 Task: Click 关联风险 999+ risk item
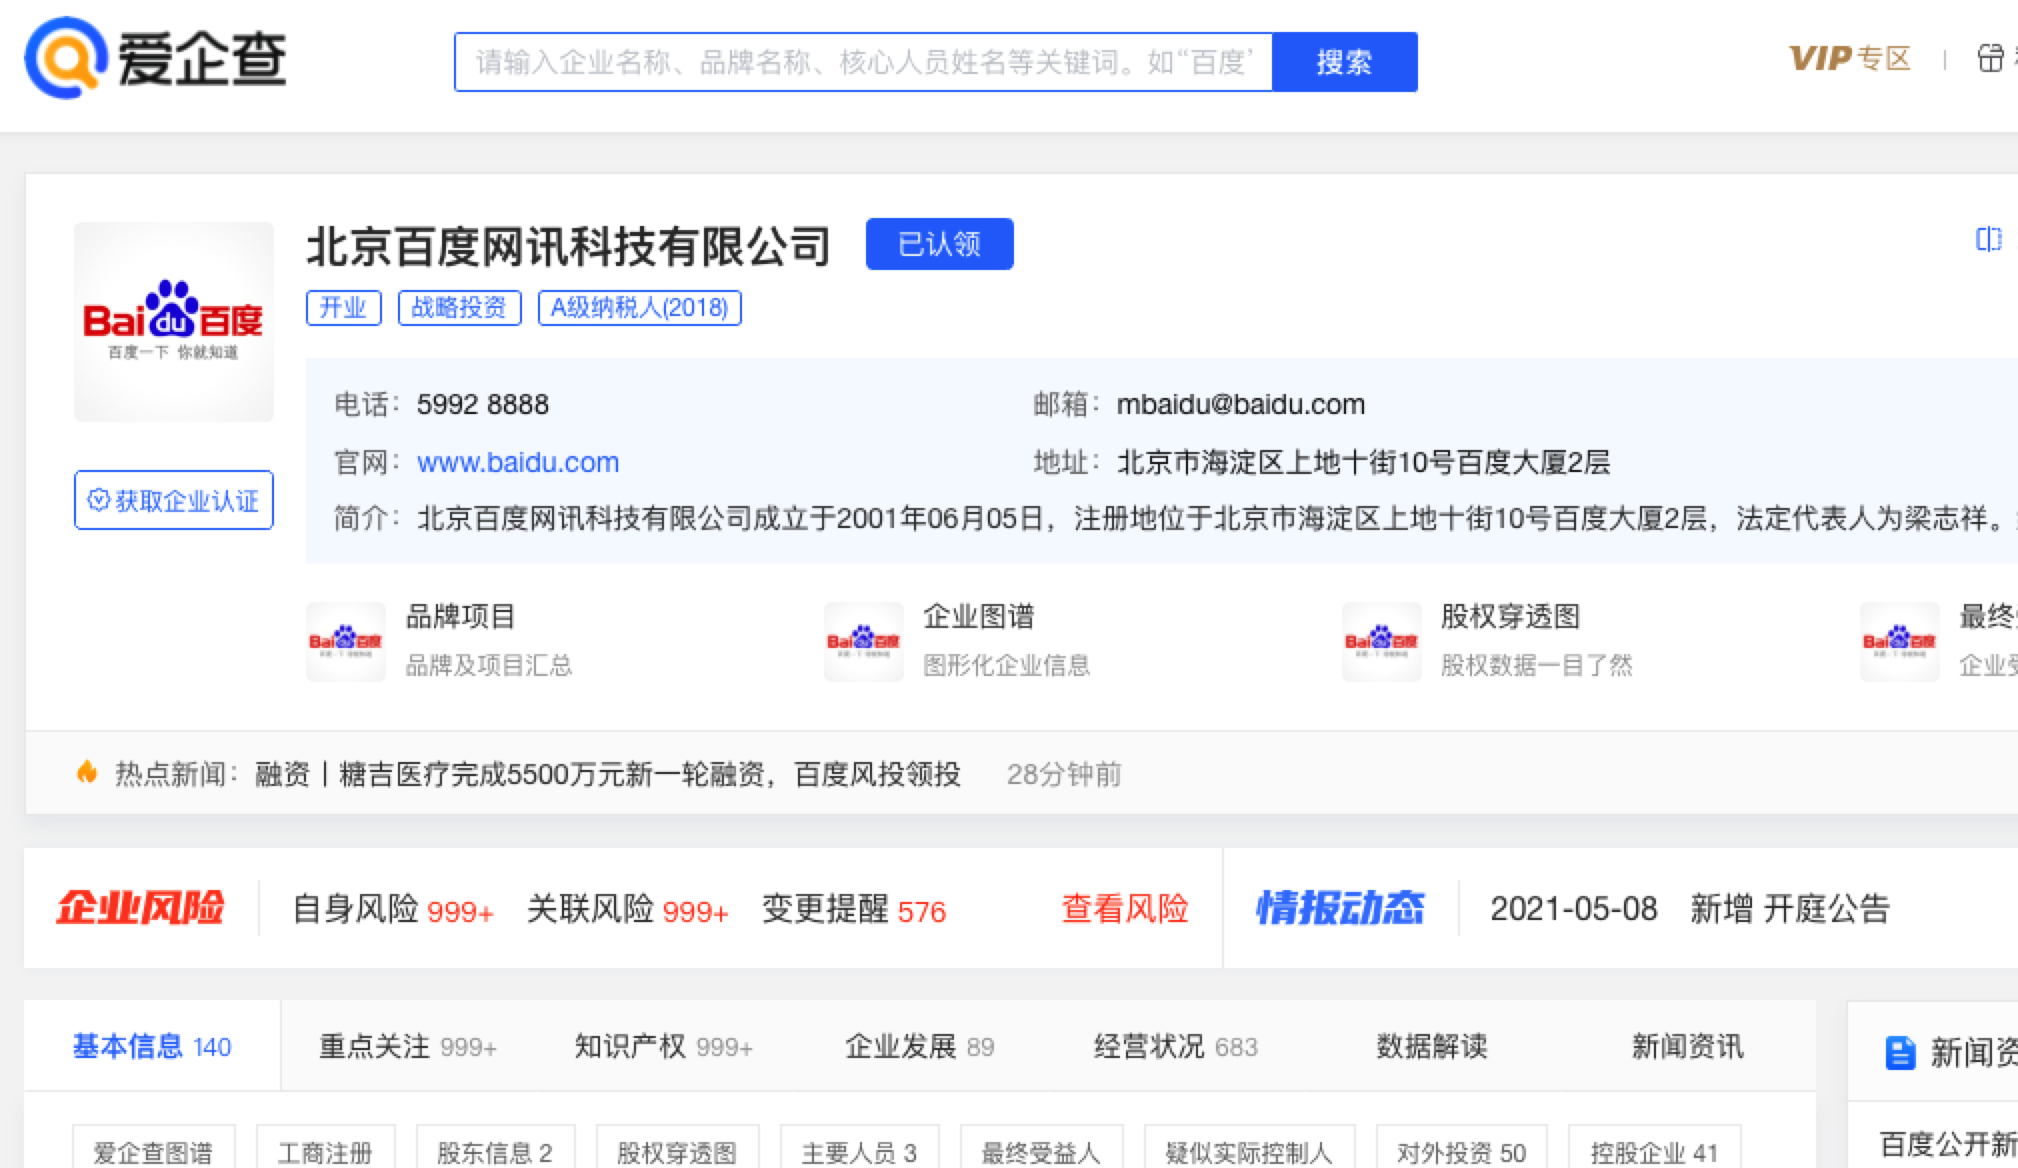[x=627, y=909]
